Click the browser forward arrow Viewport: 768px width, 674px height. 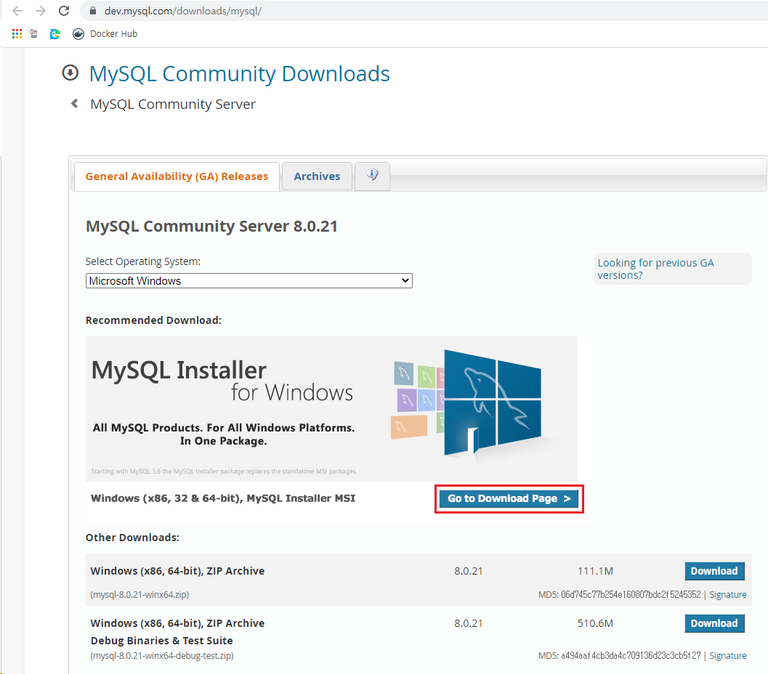[41, 11]
